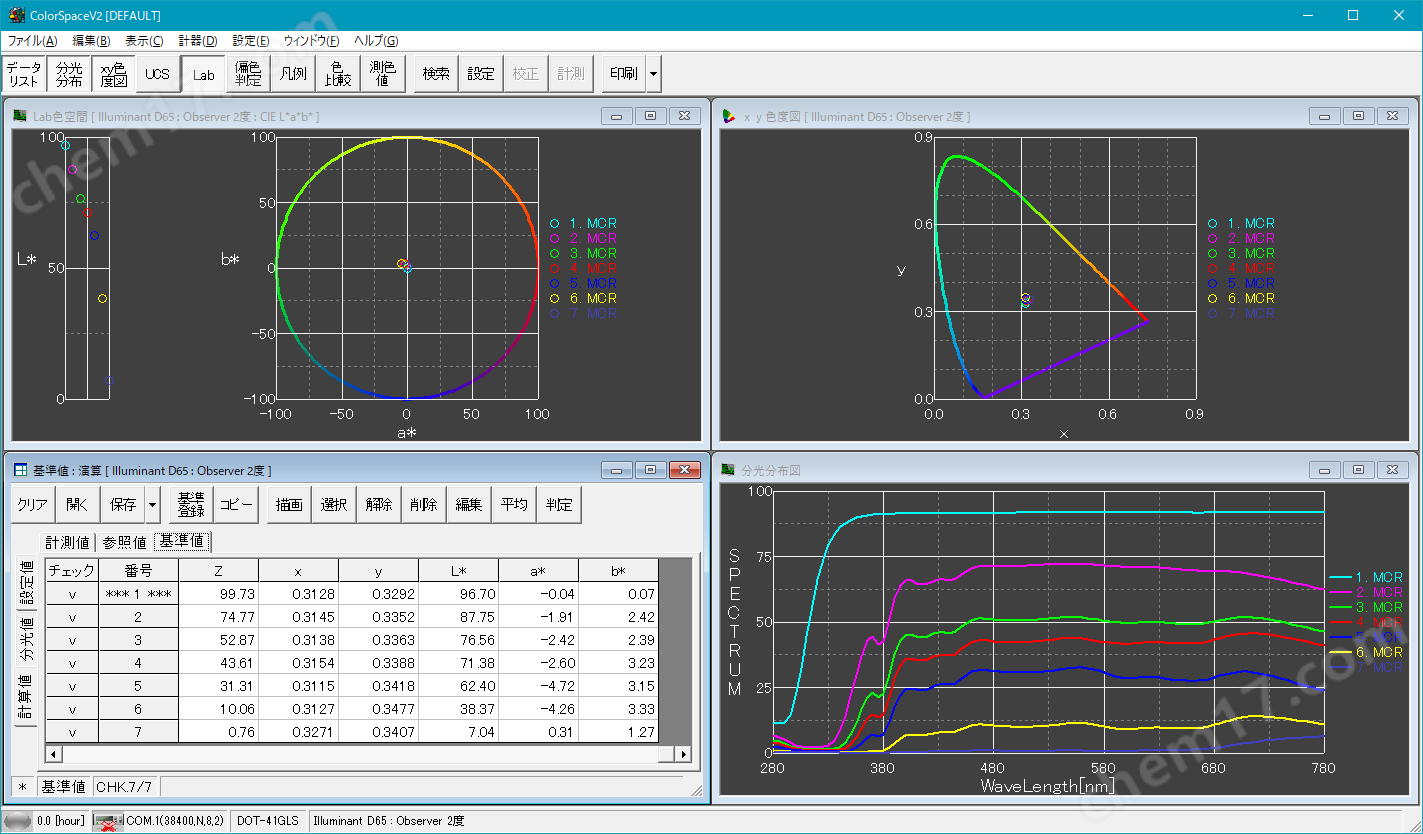The image size is (1423, 834).
Task: Open the 計器(D) menu
Action: [197, 41]
